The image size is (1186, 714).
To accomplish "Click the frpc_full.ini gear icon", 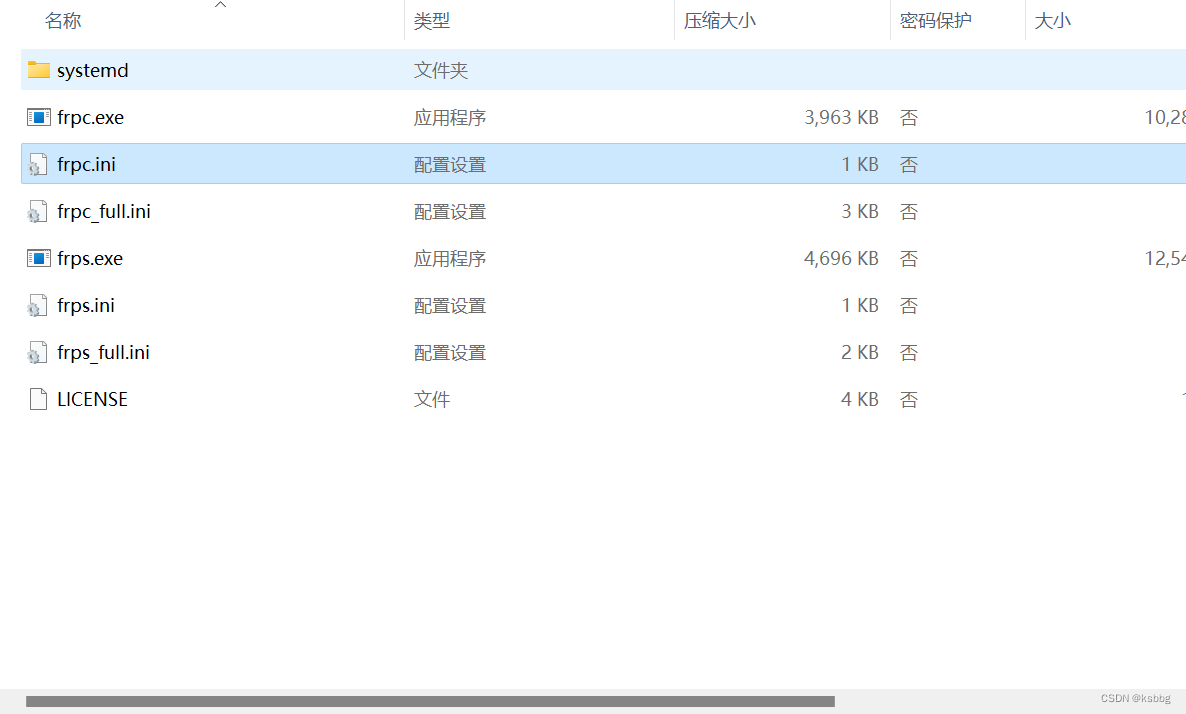I will (37, 211).
